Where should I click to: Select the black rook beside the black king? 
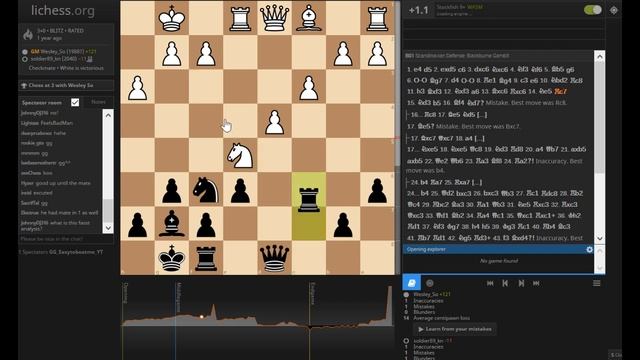206,258
